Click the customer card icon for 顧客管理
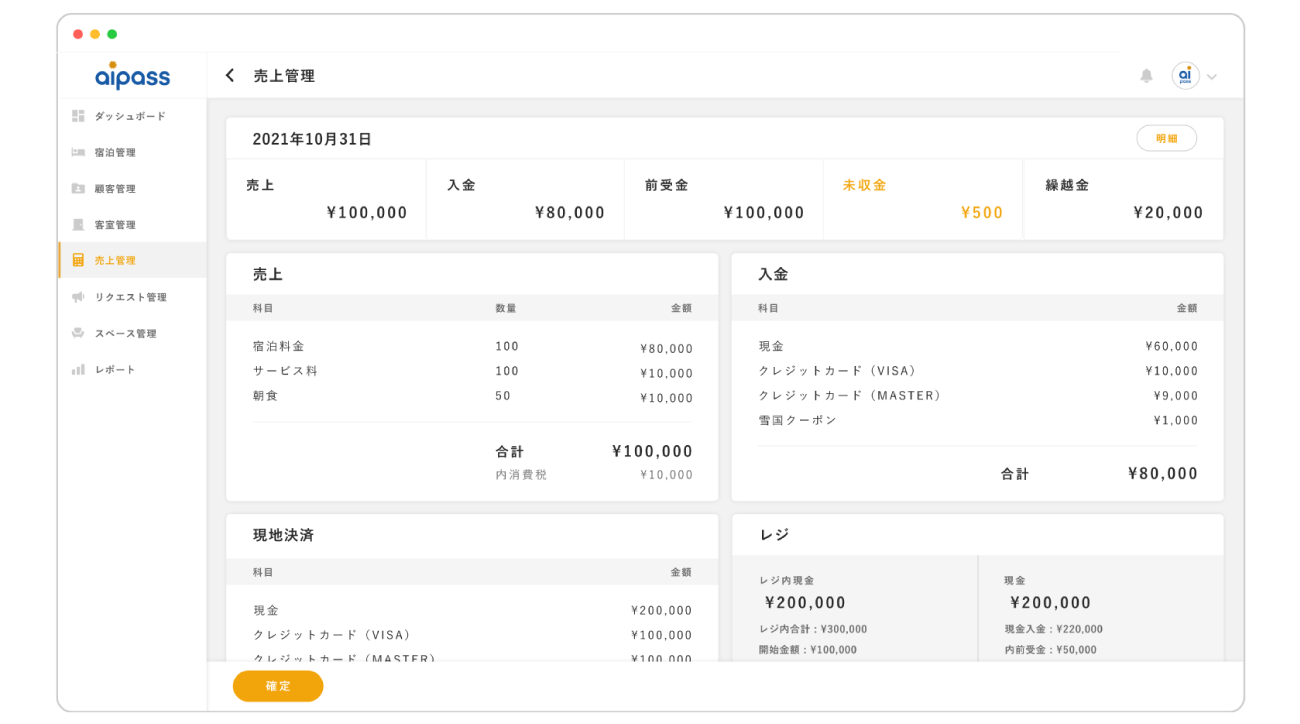This screenshot has width=1300, height=724. click(78, 189)
